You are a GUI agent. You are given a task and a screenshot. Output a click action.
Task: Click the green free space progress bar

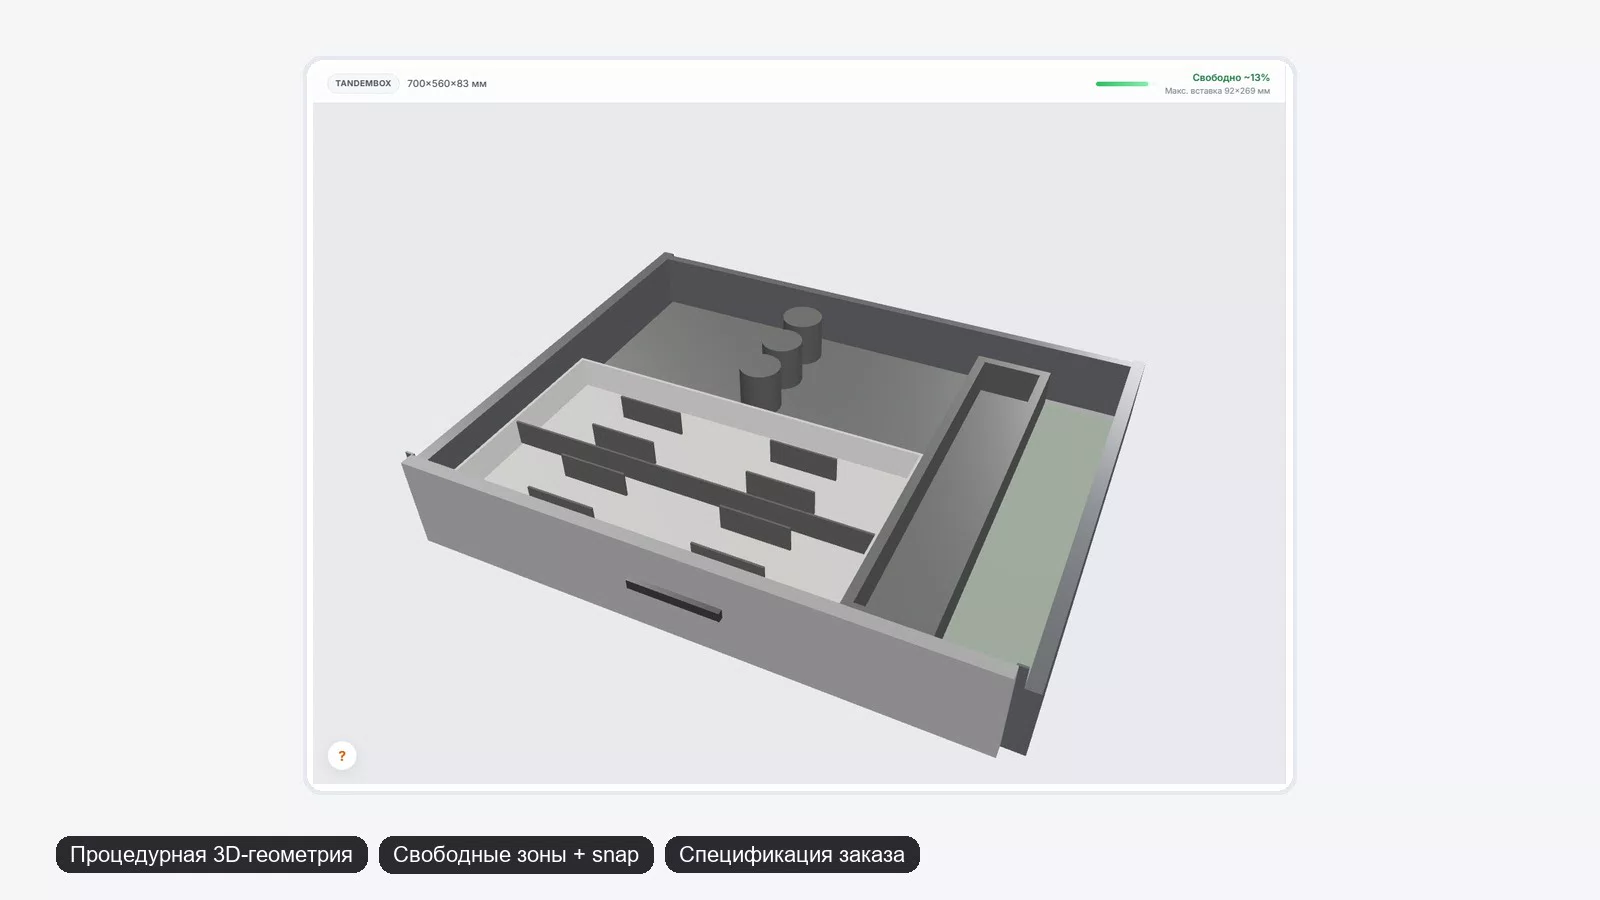1123,84
